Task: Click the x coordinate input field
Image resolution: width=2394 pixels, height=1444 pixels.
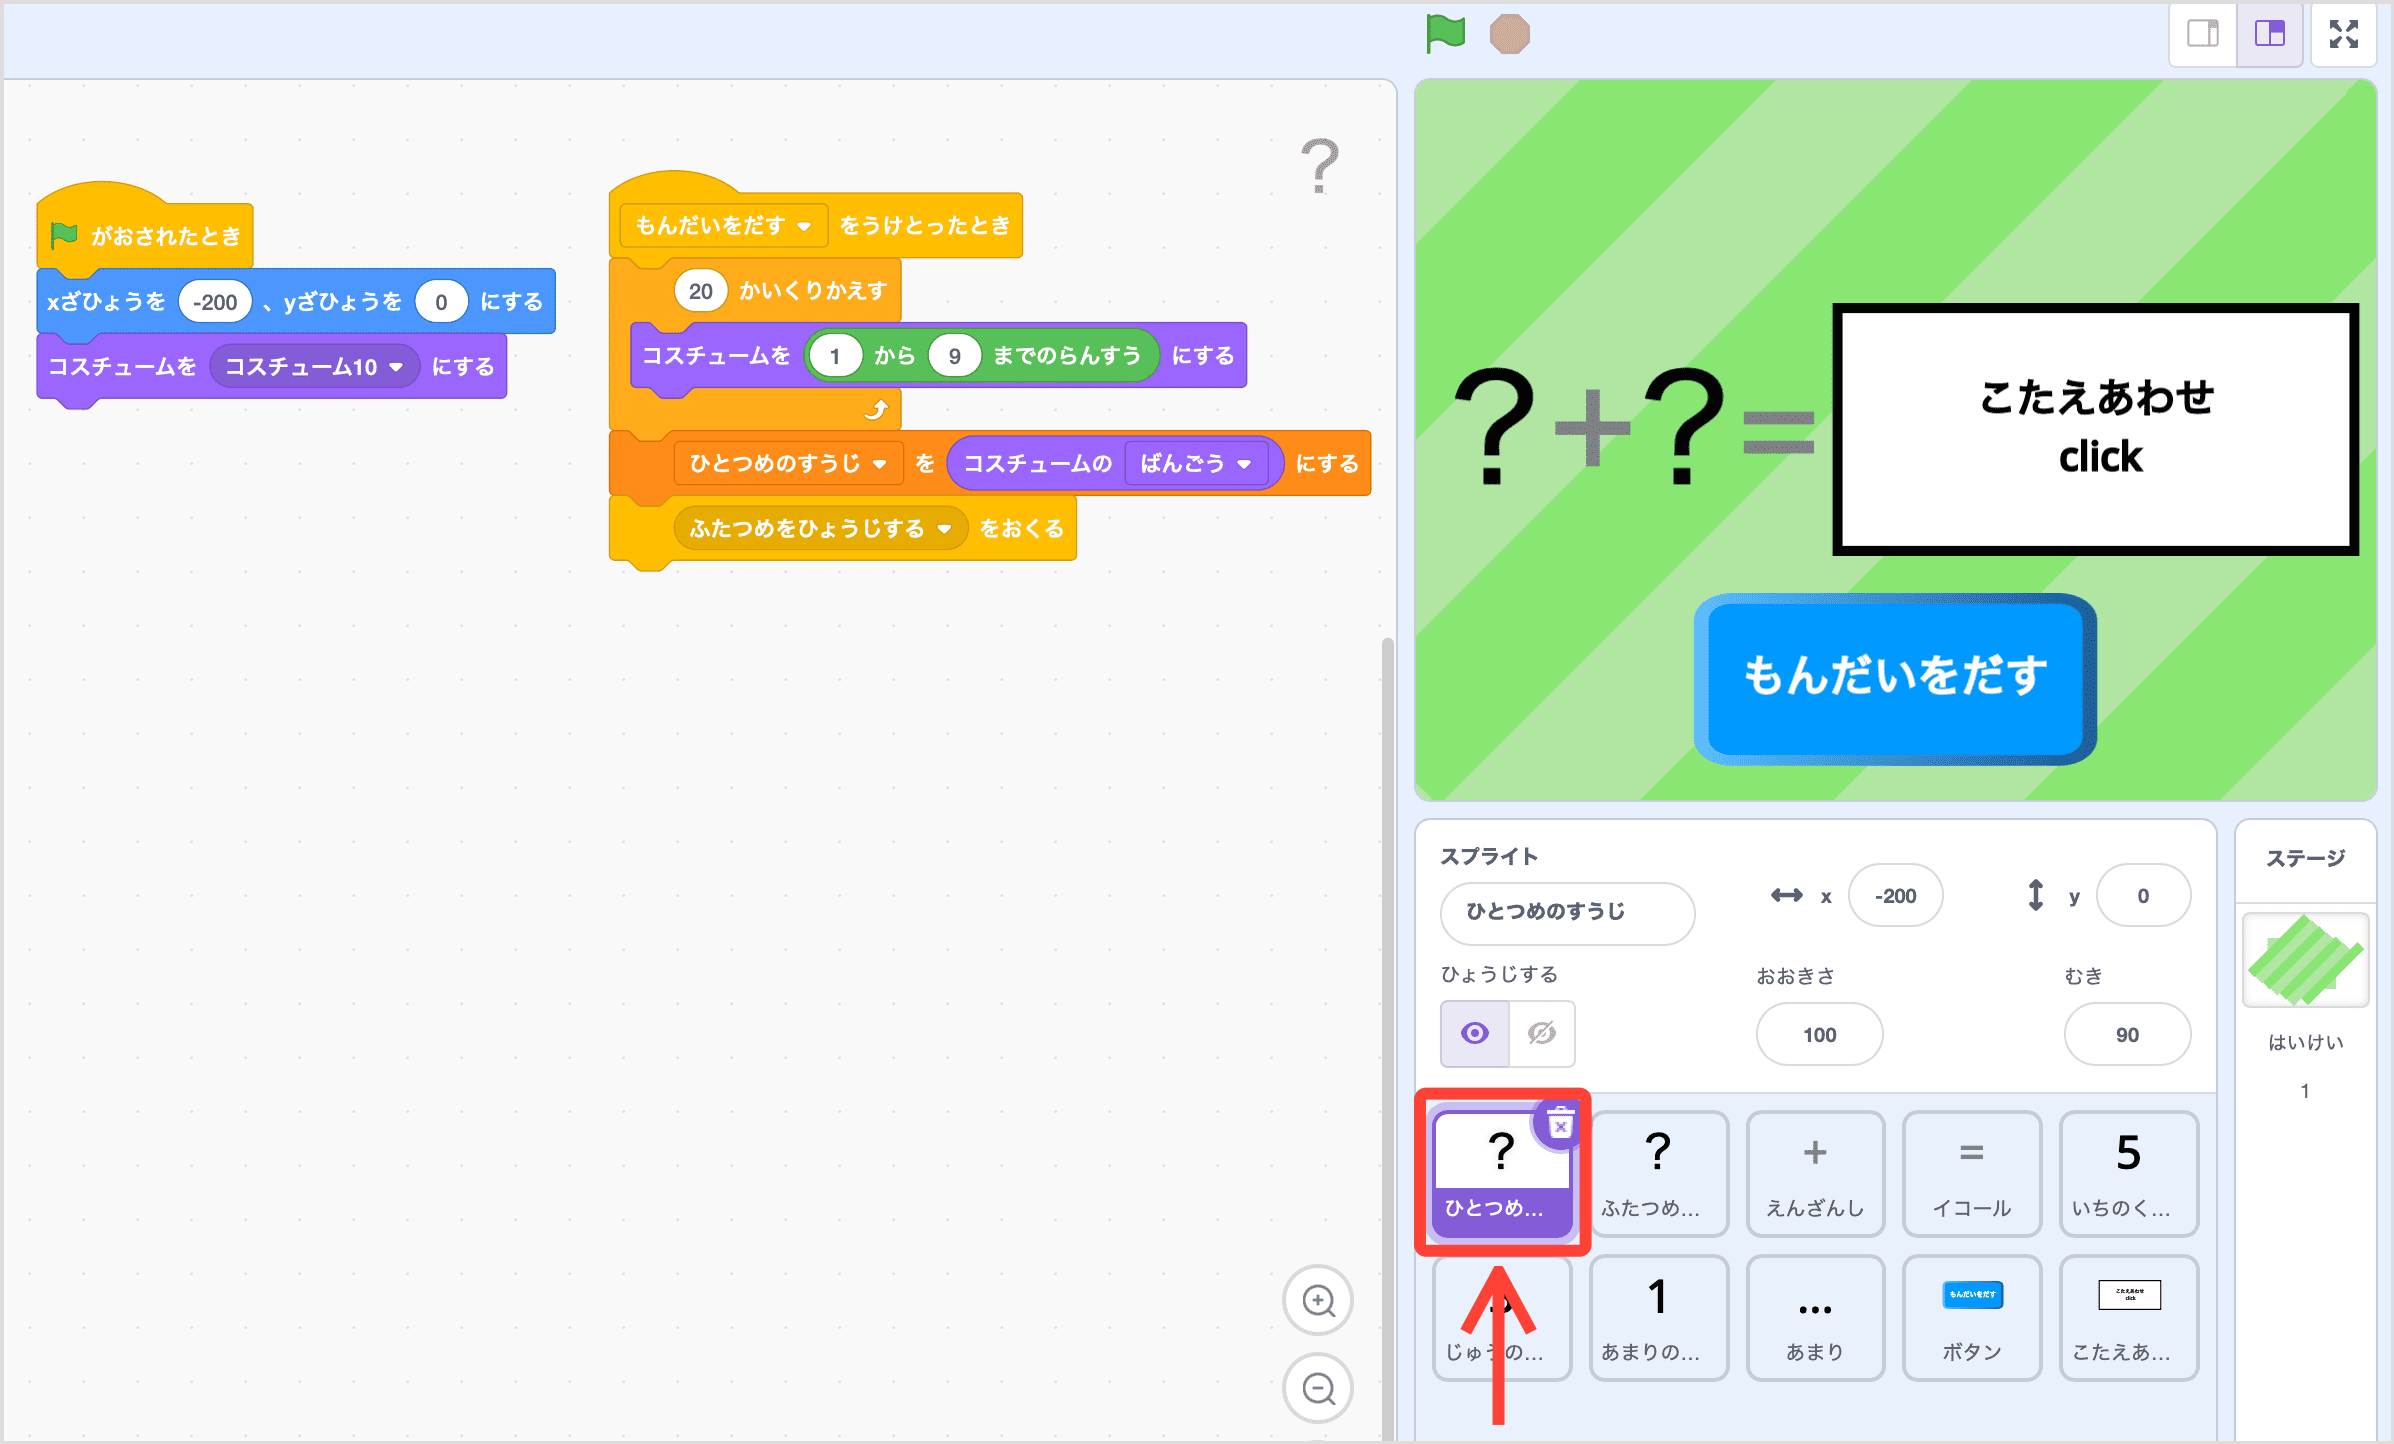Action: tap(1895, 895)
